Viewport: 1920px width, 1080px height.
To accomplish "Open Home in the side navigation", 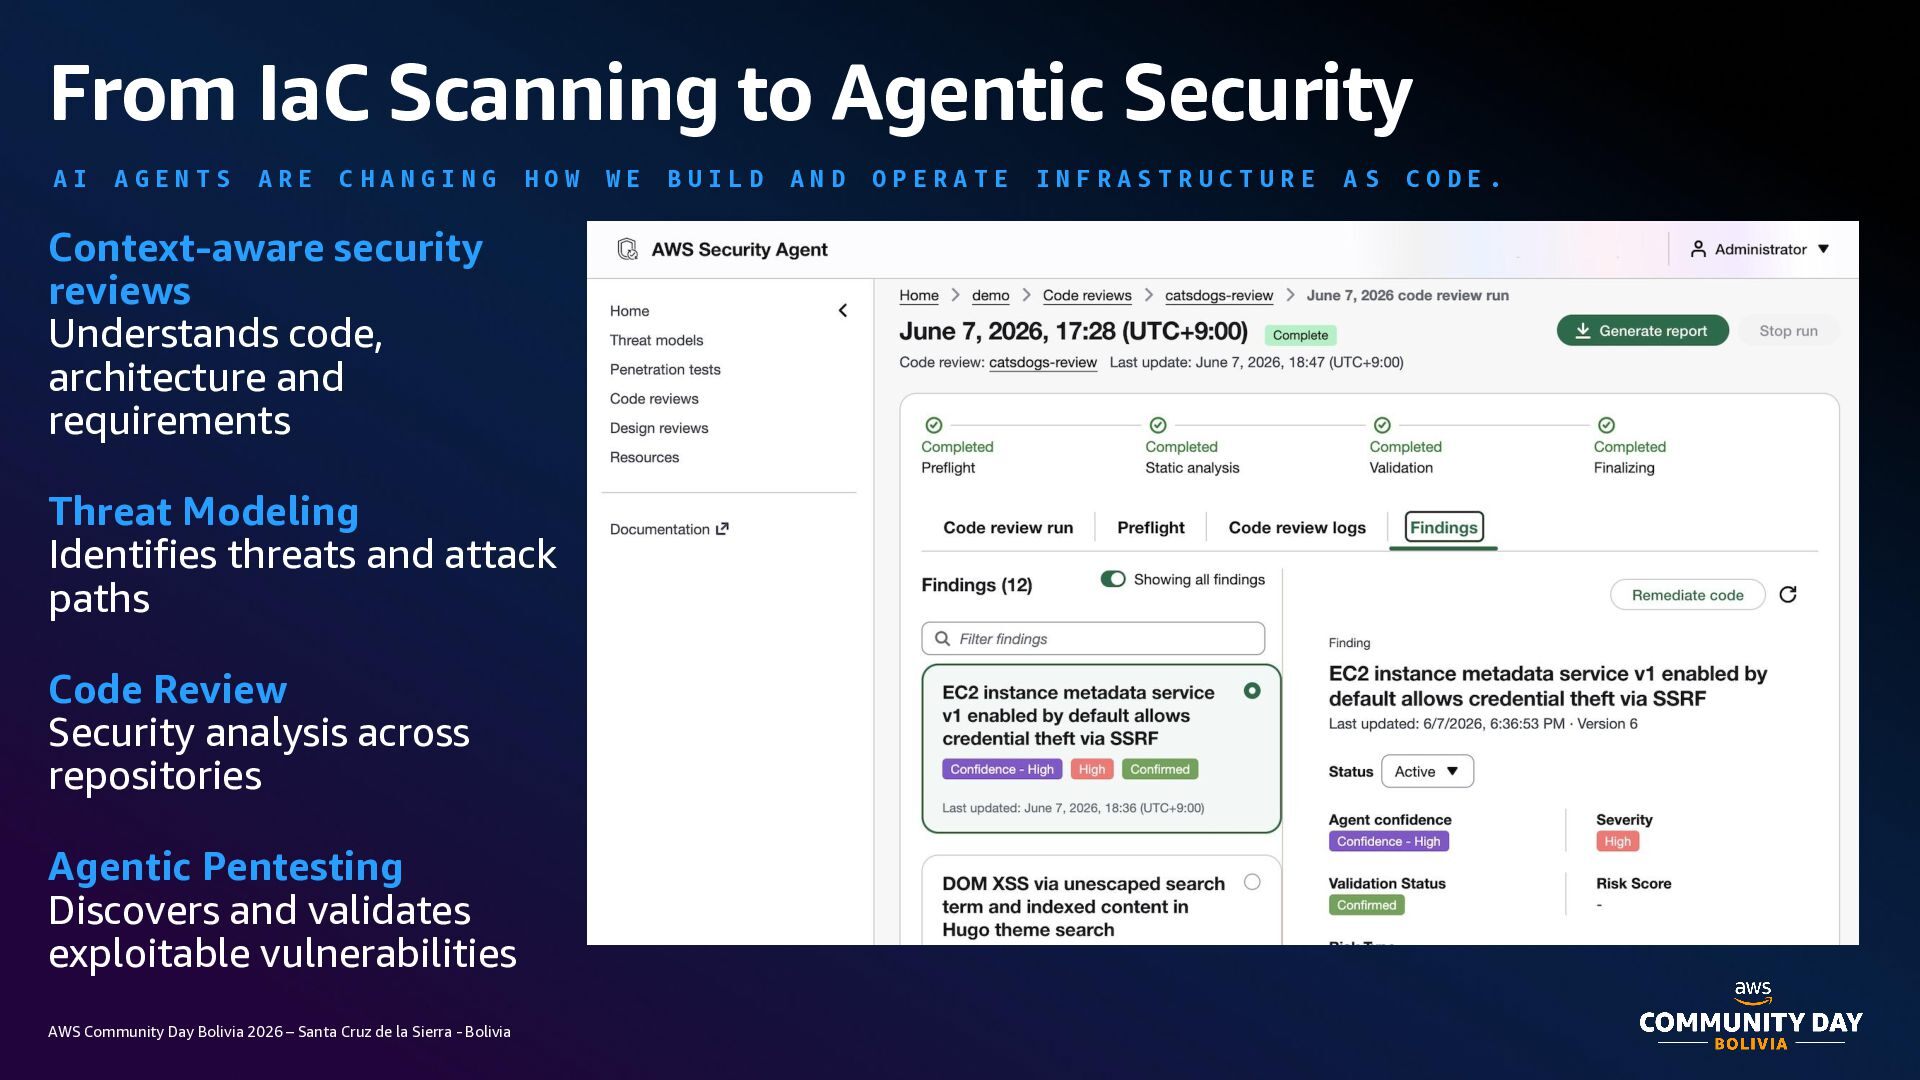I will [629, 311].
